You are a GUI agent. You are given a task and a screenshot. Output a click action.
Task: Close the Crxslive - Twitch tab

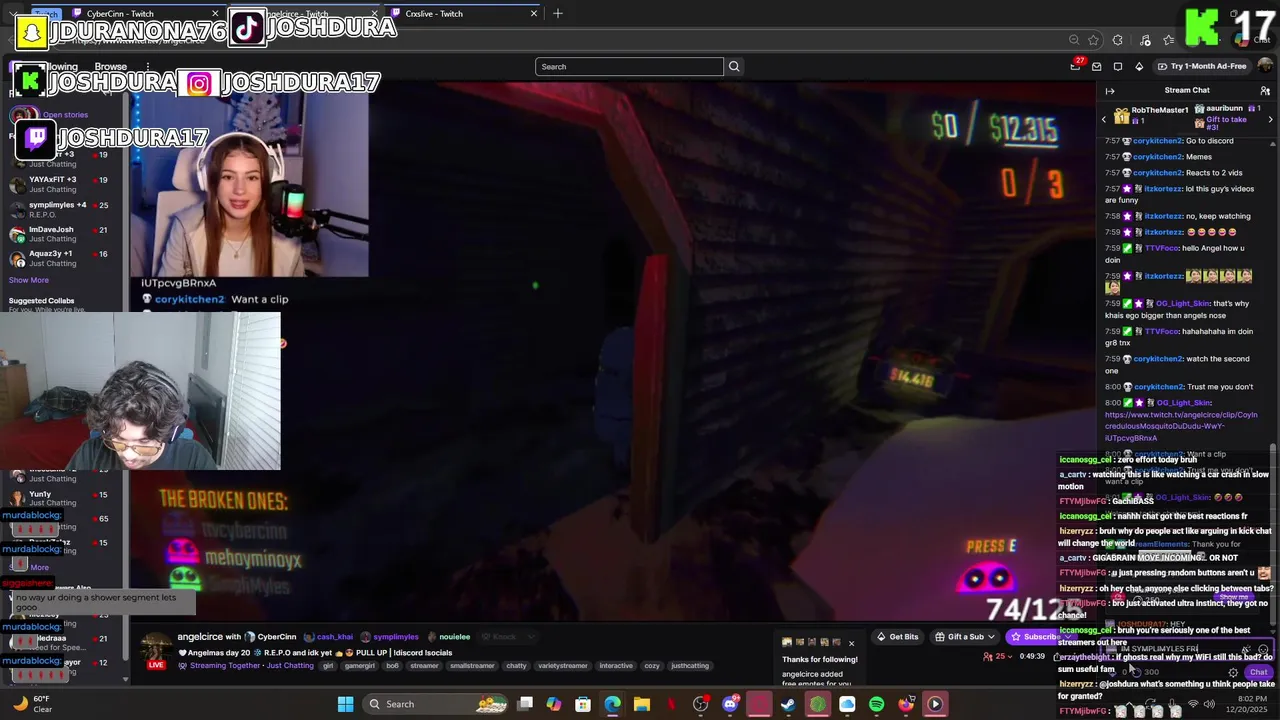click(533, 14)
